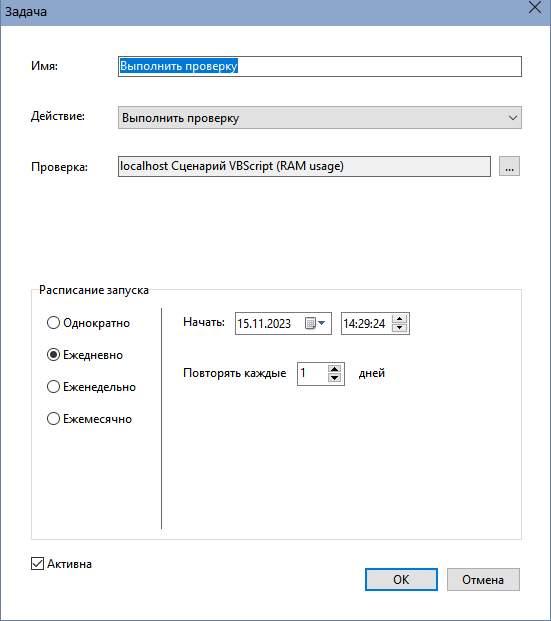Click the Проверка field with localhost script
The height and width of the screenshot is (621, 551).
click(304, 166)
